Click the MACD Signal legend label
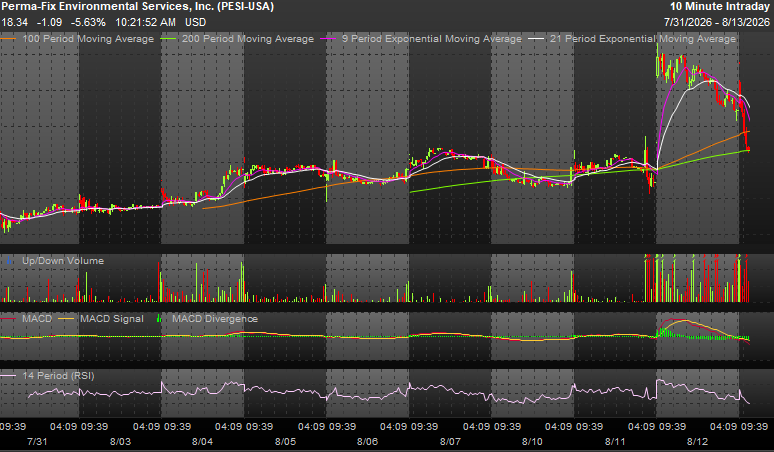This screenshot has width=774, height=452. coord(112,319)
